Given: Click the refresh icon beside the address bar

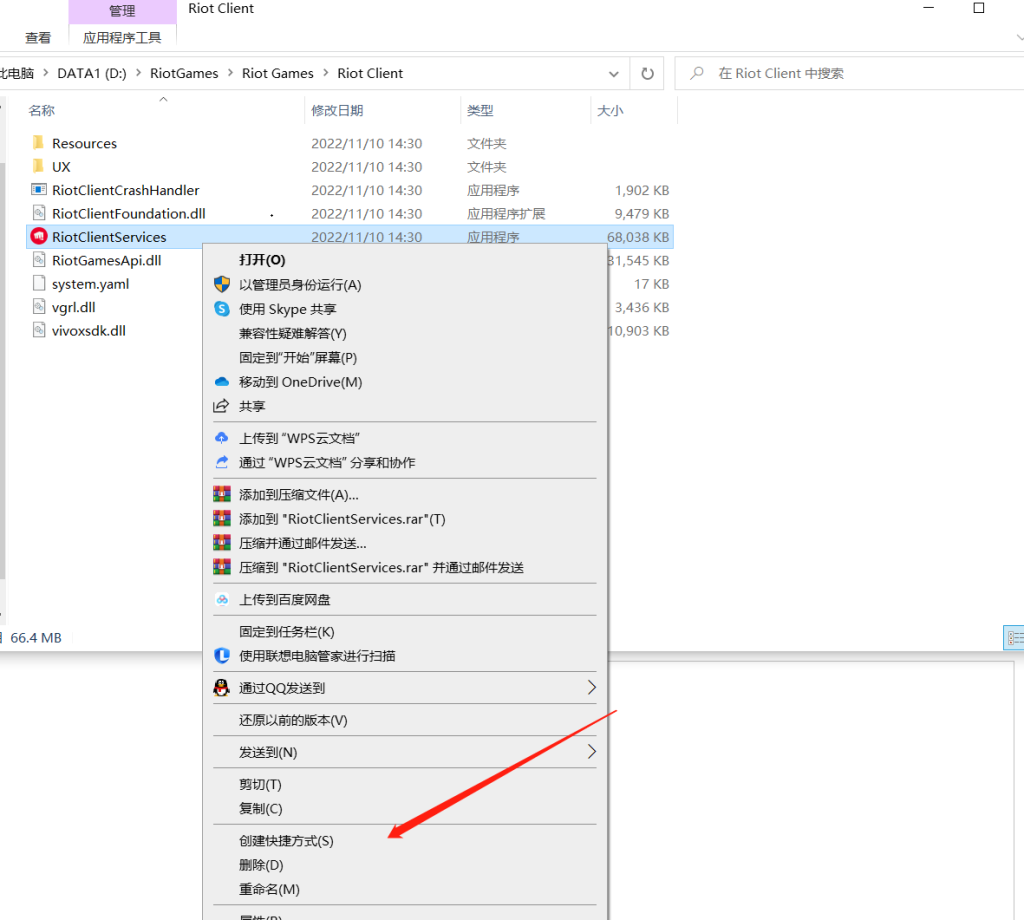Looking at the screenshot, I should (x=647, y=73).
